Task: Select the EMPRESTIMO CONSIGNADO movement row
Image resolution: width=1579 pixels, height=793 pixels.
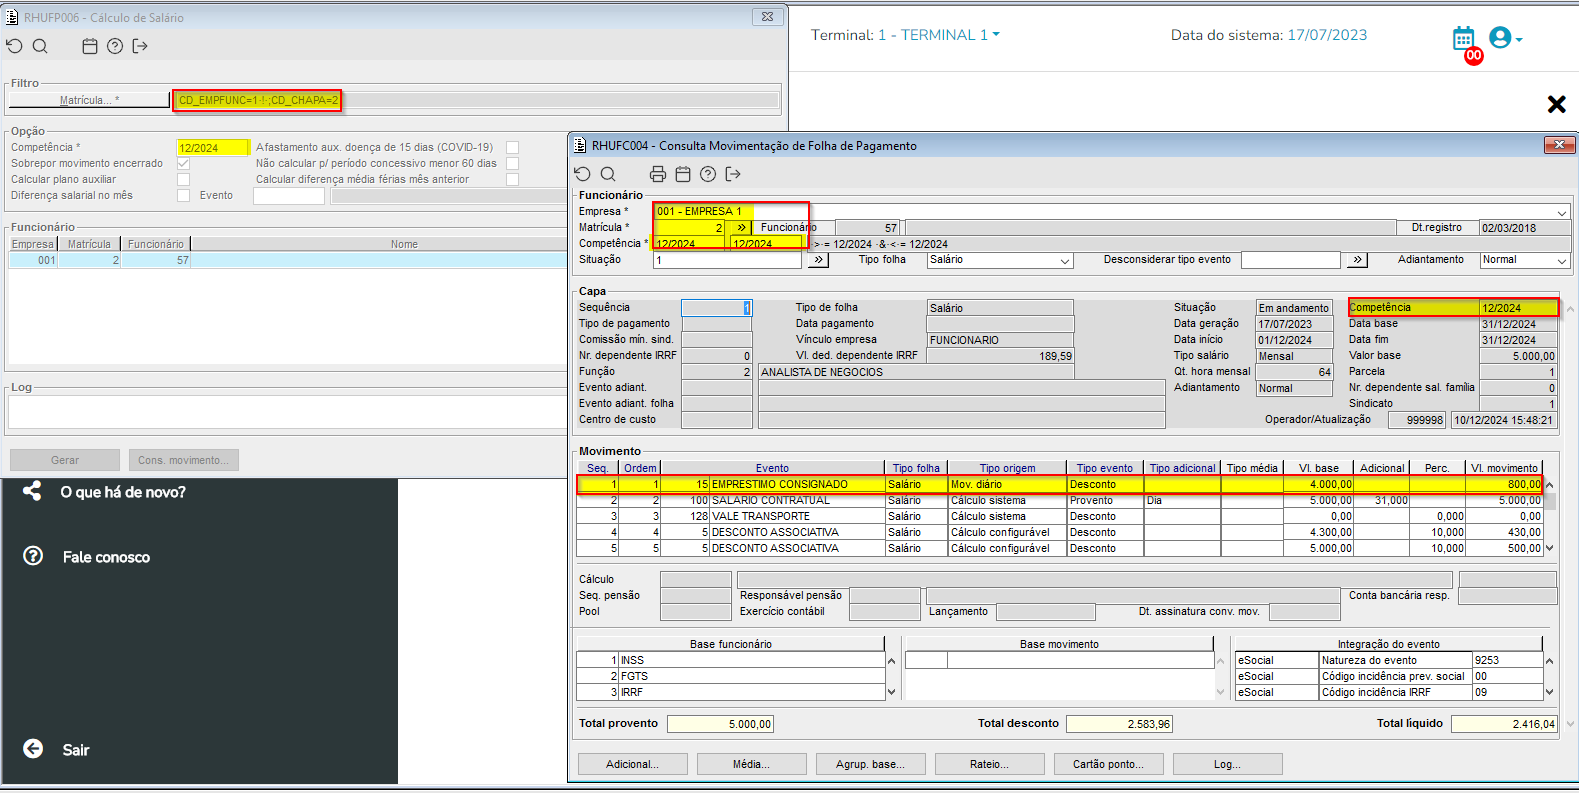Action: [x=780, y=484]
